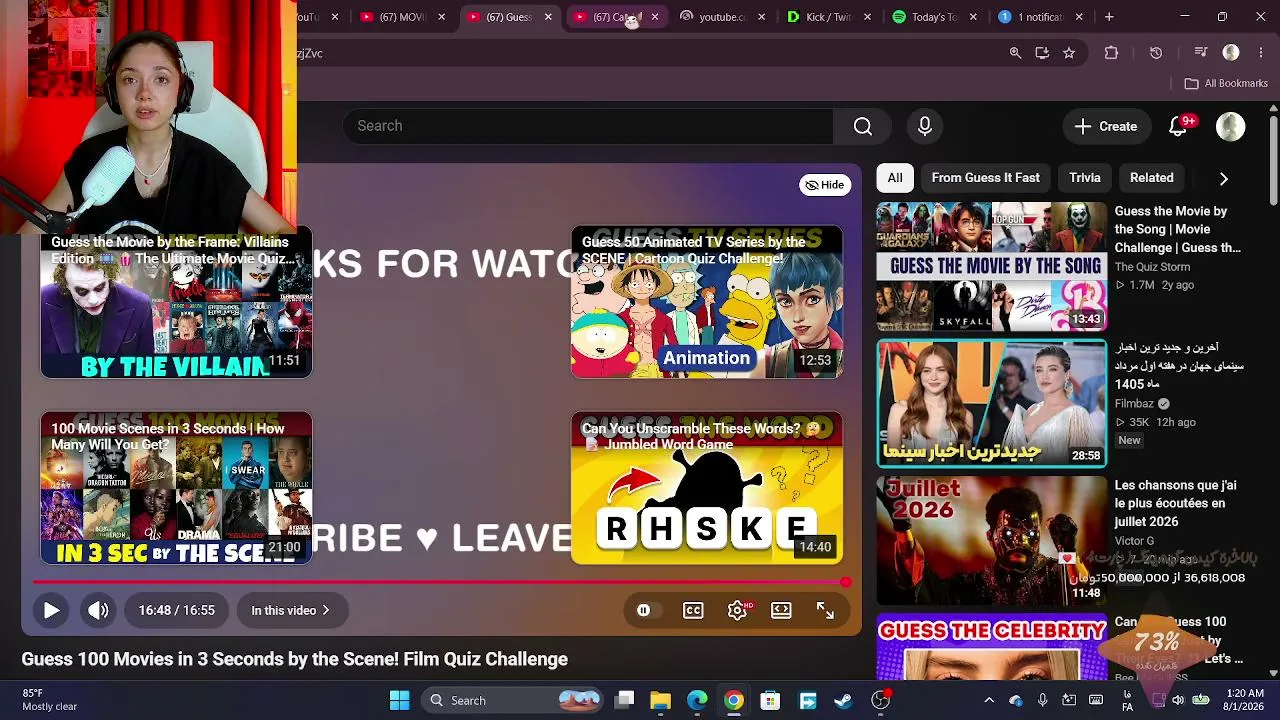Image resolution: width=1280 pixels, height=720 pixels.
Task: Close the Today's Top Spotify tab
Action: tap(973, 17)
